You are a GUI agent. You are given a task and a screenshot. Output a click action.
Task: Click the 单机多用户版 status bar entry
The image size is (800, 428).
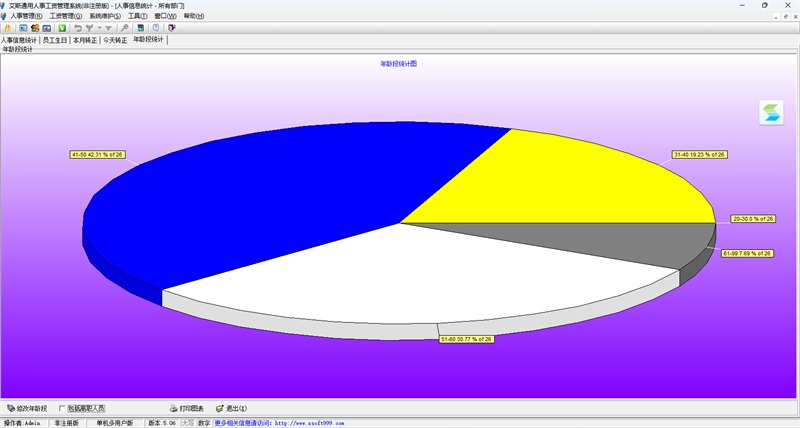[x=114, y=423]
